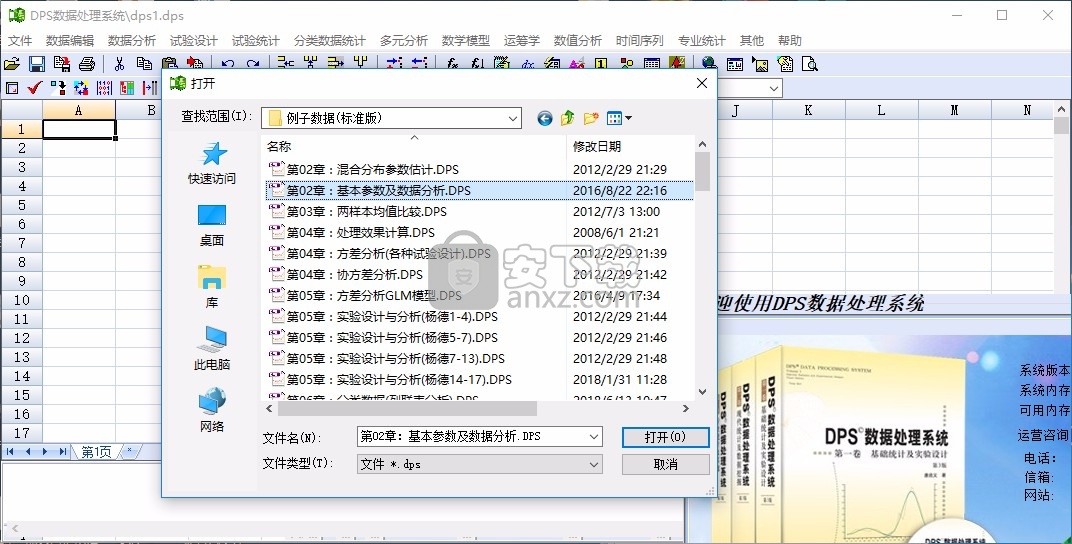Jump to last sheet navigation arrow

click(x=62, y=451)
